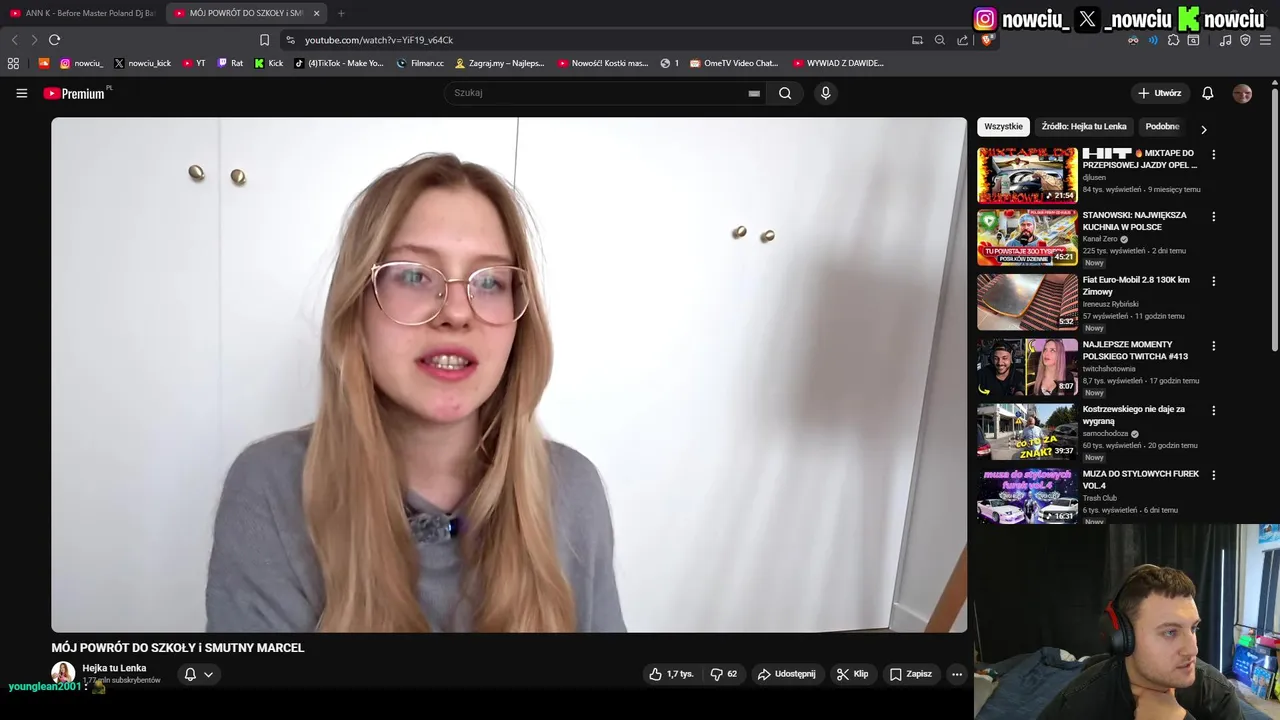Open browser zoom magnifier icon in address bar
This screenshot has width=1280, height=720.
940,40
